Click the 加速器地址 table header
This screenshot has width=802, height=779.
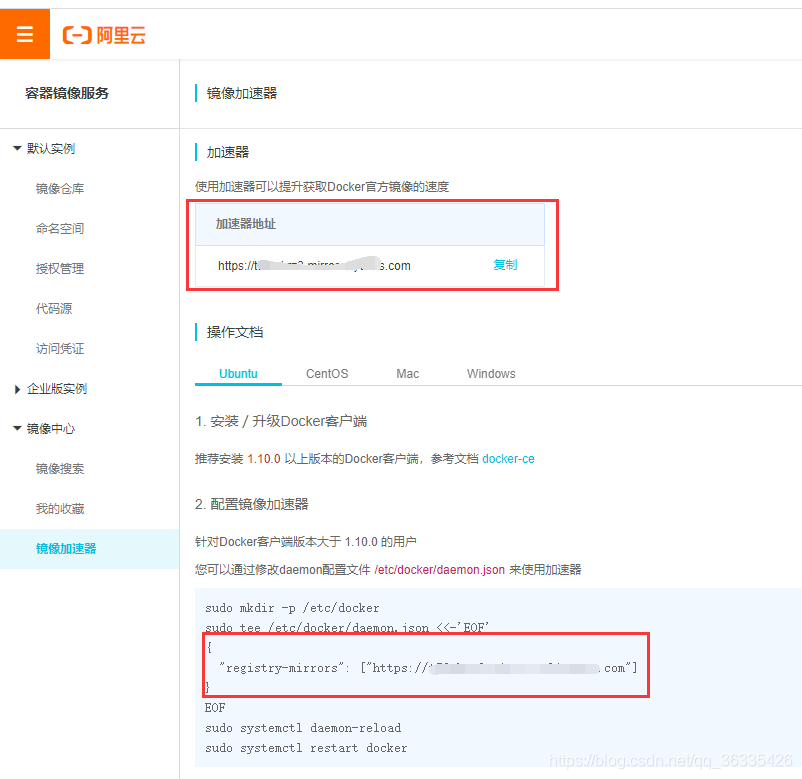pyautogui.click(x=370, y=224)
